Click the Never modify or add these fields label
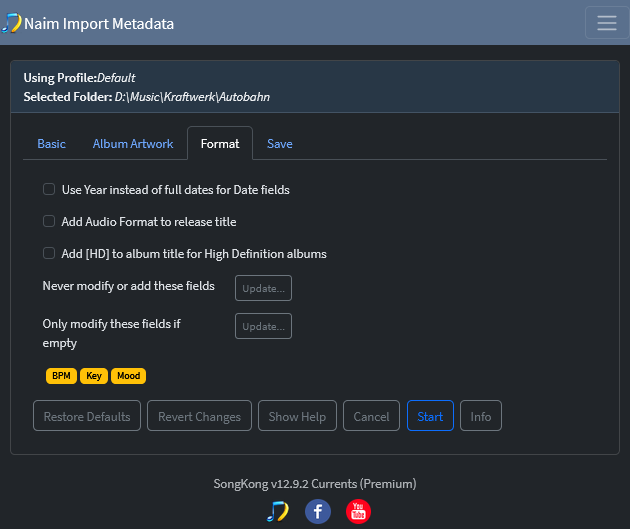630x529 pixels. click(129, 286)
